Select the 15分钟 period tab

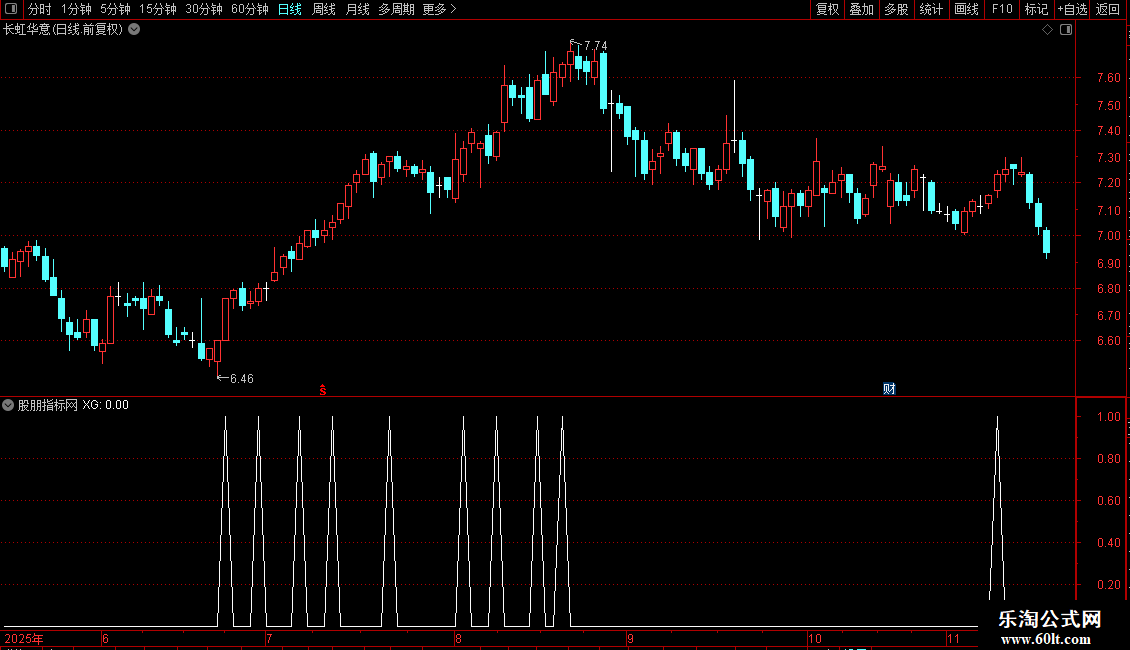(158, 9)
